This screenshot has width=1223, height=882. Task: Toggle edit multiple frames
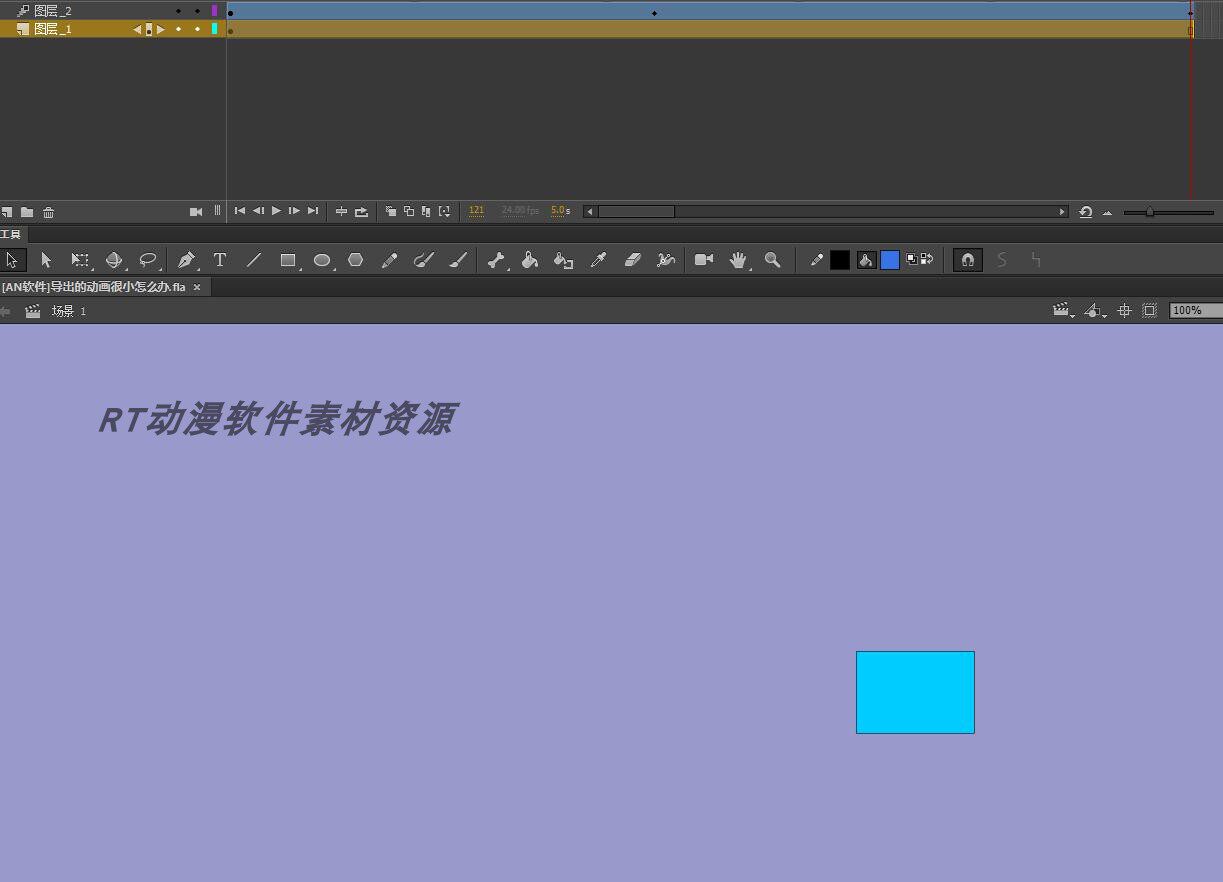pyautogui.click(x=427, y=211)
